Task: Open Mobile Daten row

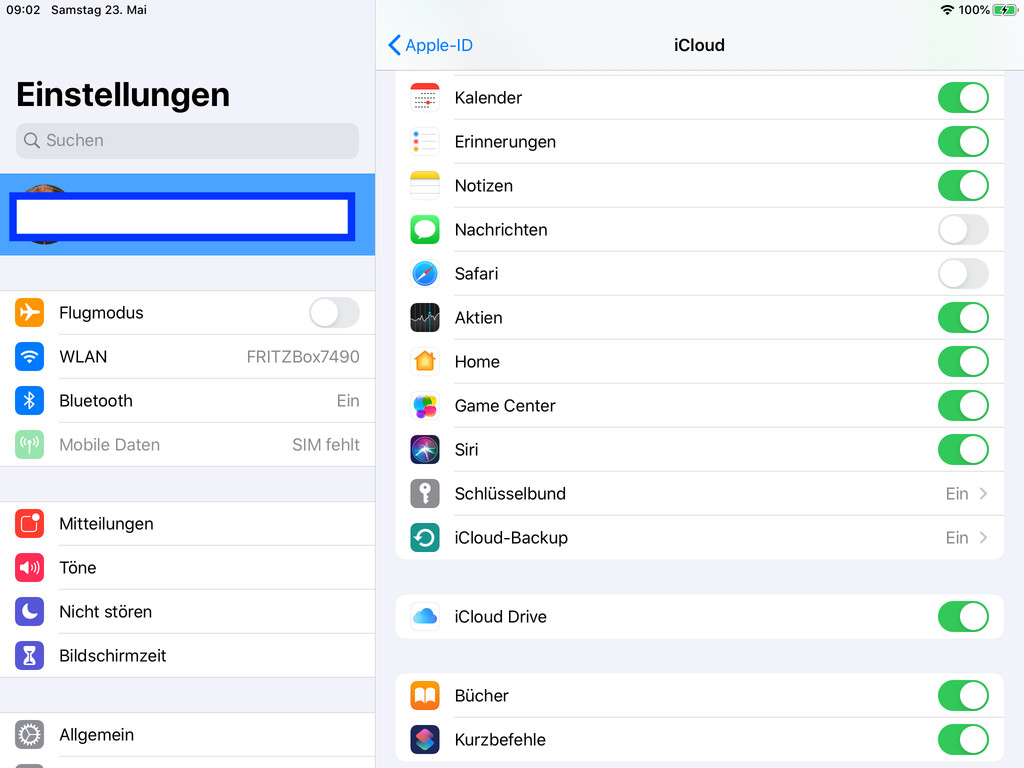Action: pyautogui.click(x=187, y=445)
